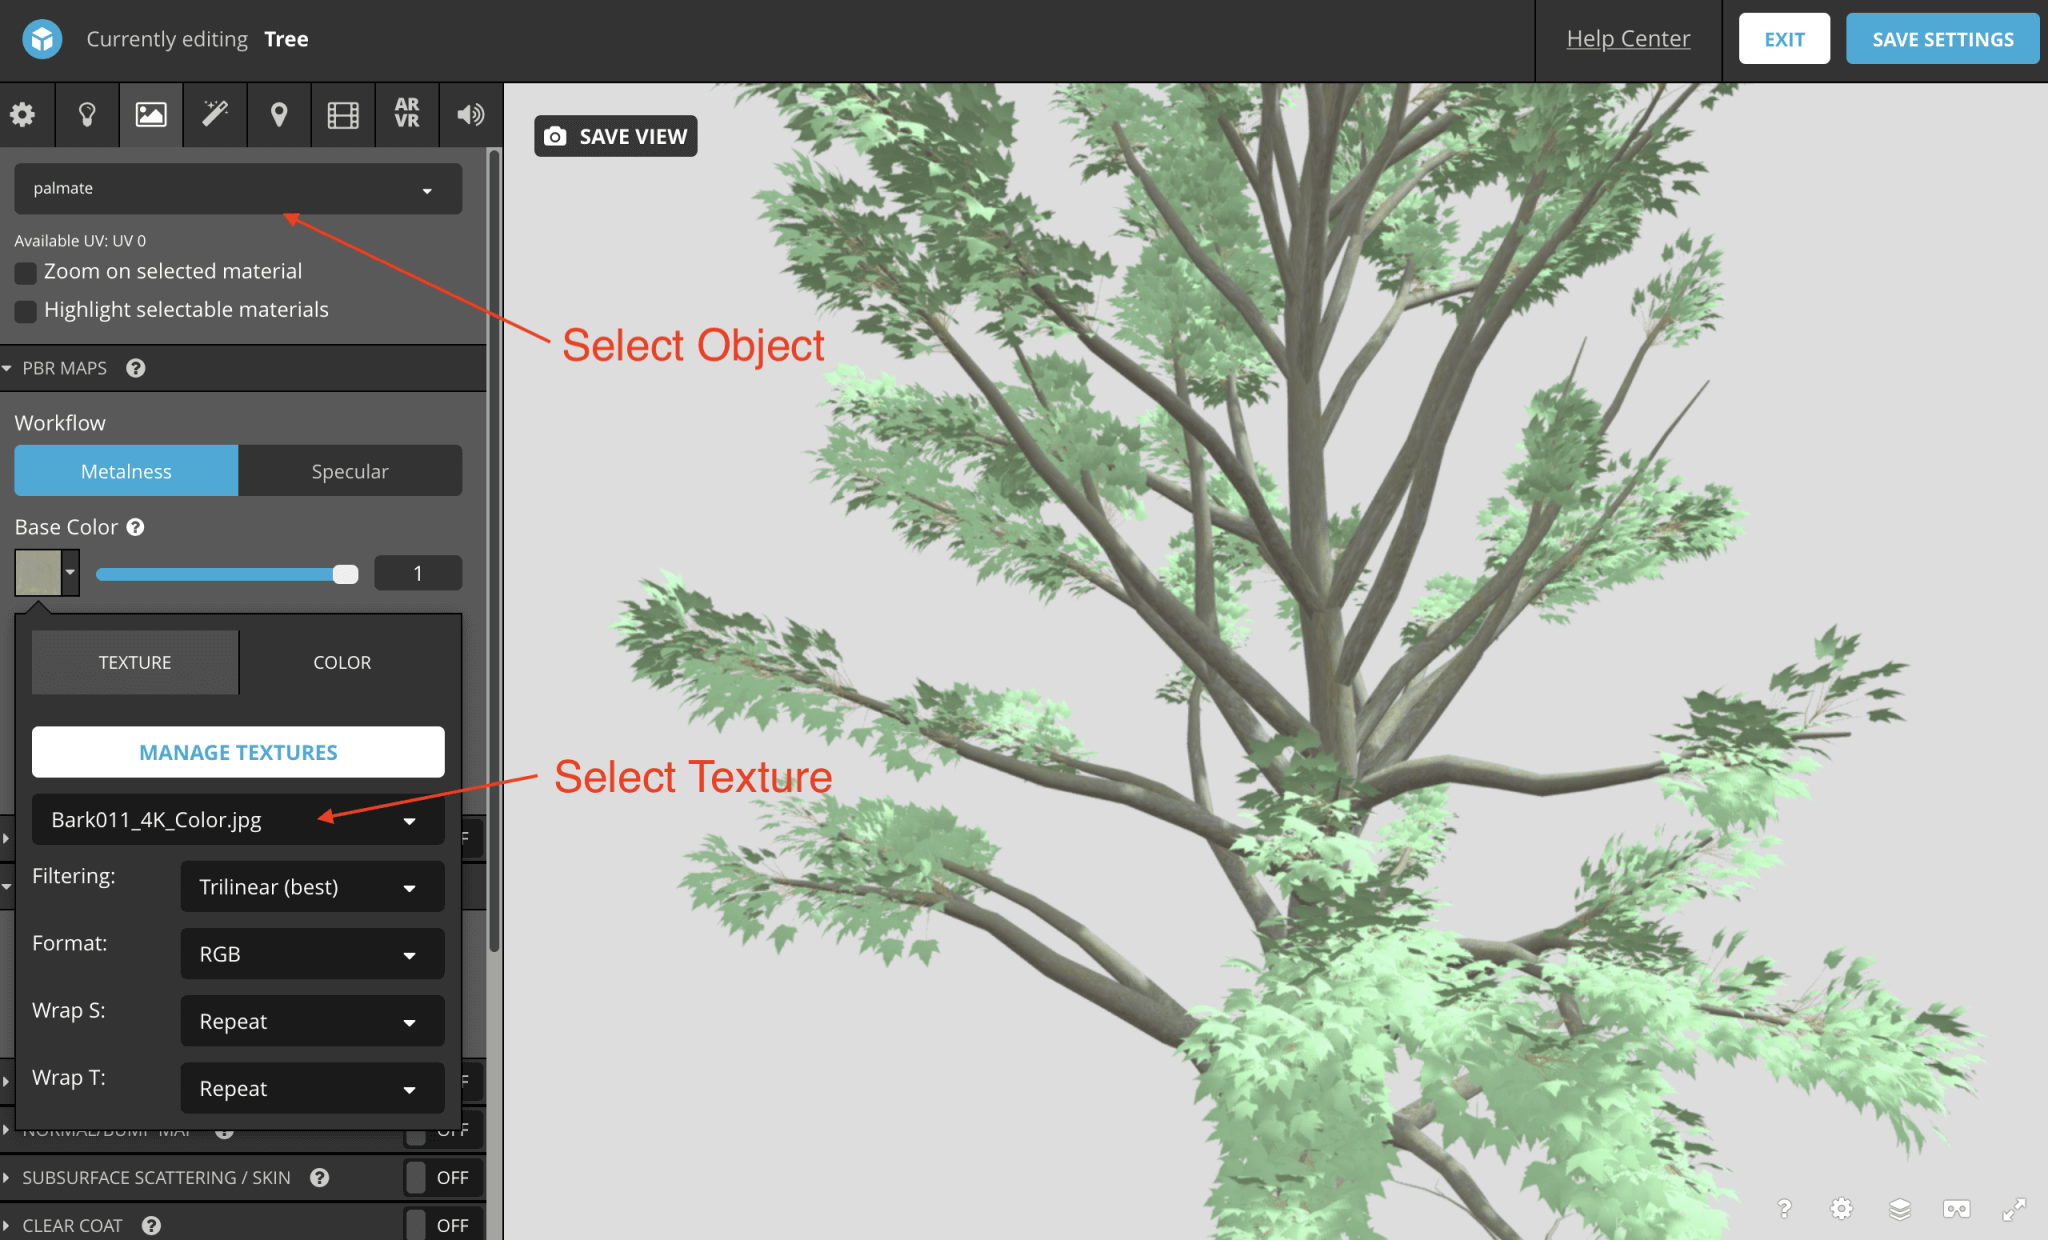Enable Highlight selectable materials
The width and height of the screenshot is (2048, 1240).
click(25, 311)
